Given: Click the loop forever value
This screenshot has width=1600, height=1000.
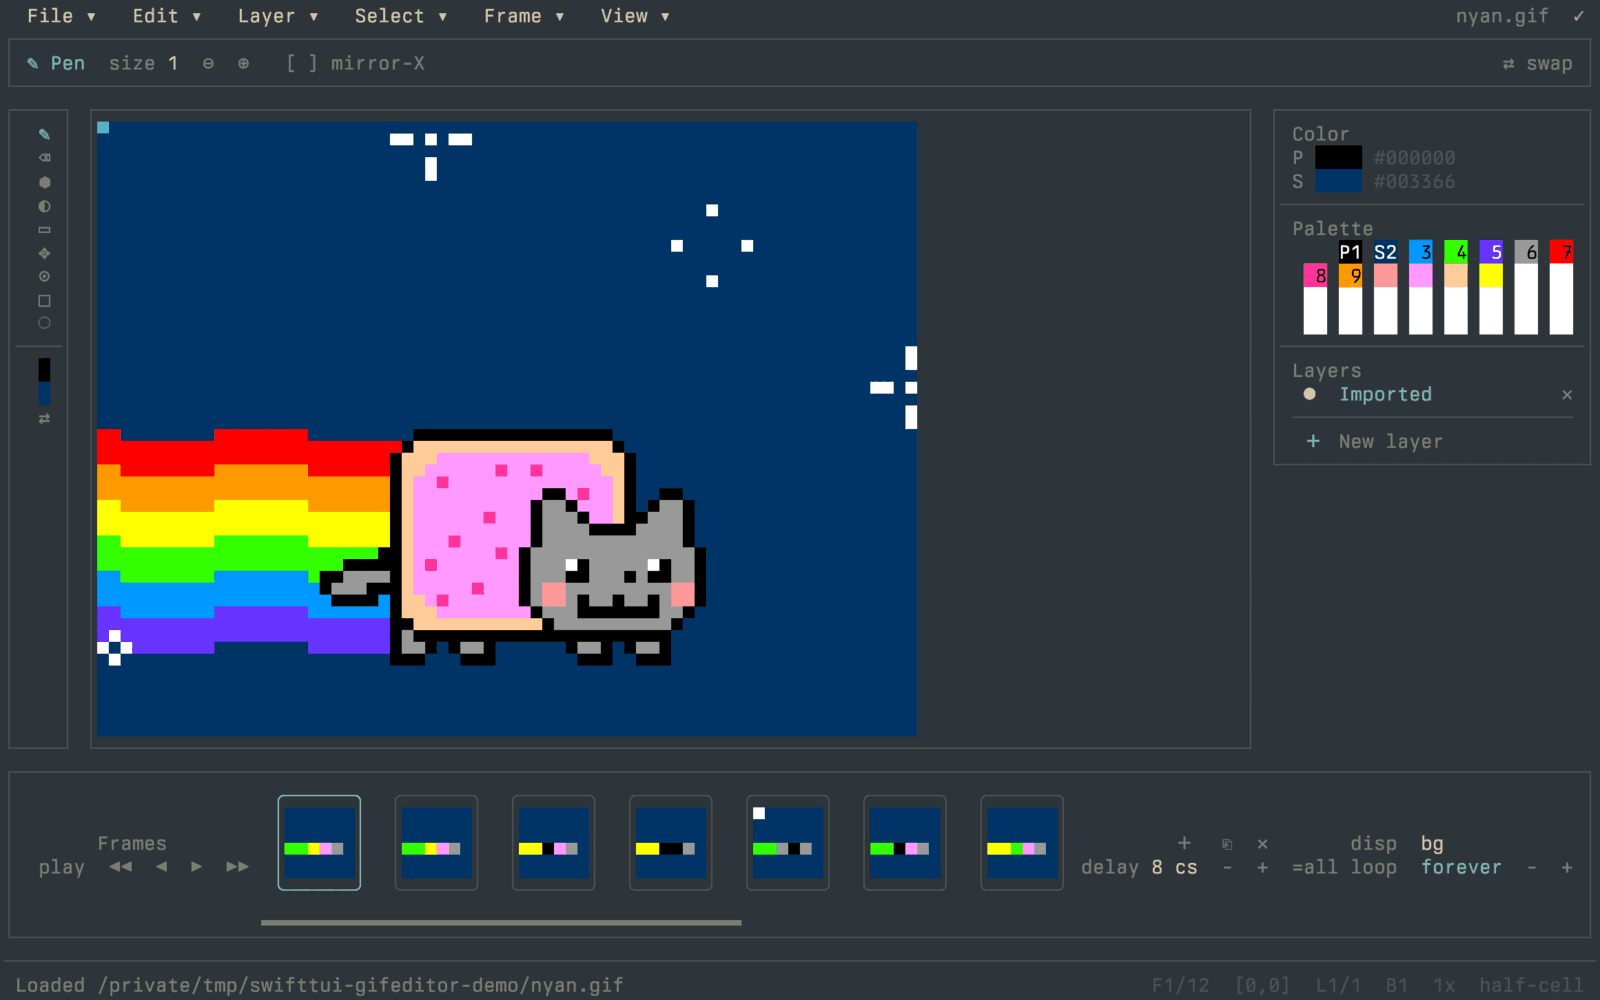Looking at the screenshot, I should pyautogui.click(x=1461, y=867).
